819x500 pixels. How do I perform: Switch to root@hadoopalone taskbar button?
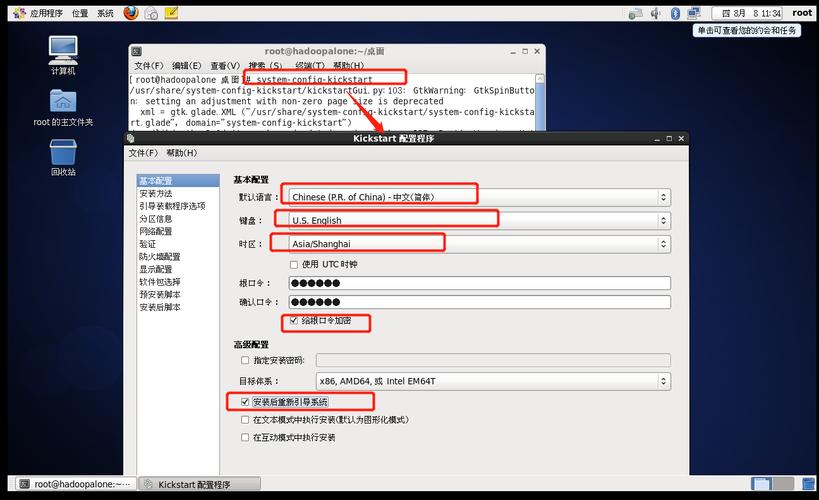76,484
